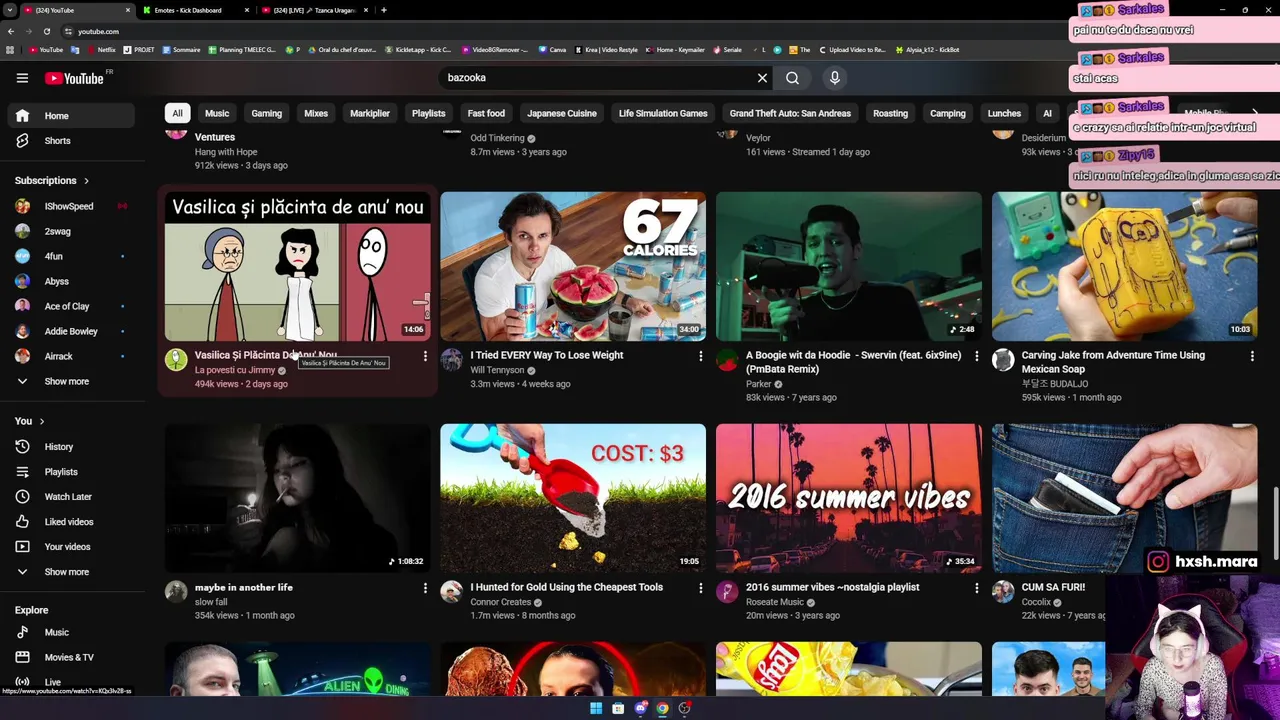Expand the Subscriptions section header
1280x720 pixels.
coord(52,181)
